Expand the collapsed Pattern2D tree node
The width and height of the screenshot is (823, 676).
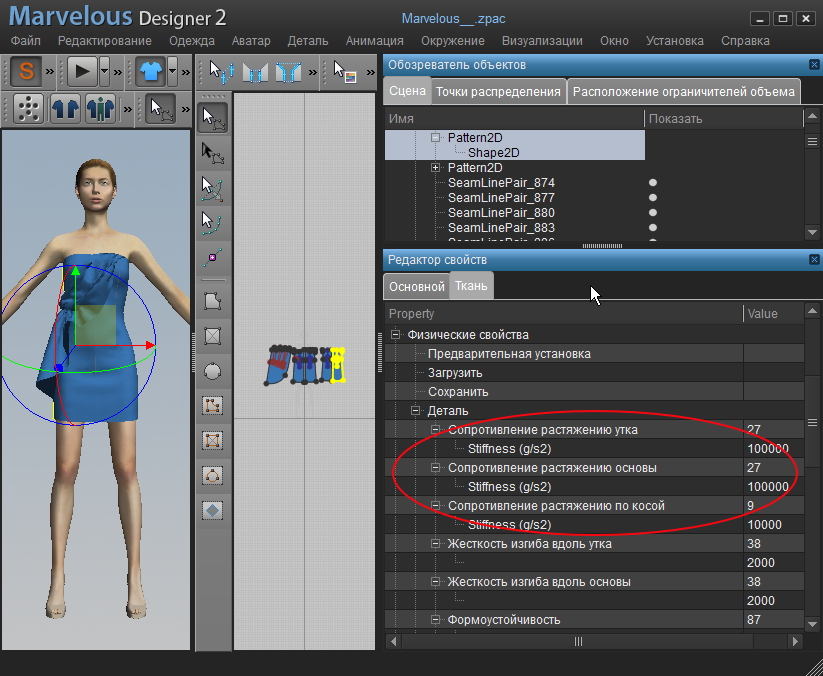pos(436,168)
